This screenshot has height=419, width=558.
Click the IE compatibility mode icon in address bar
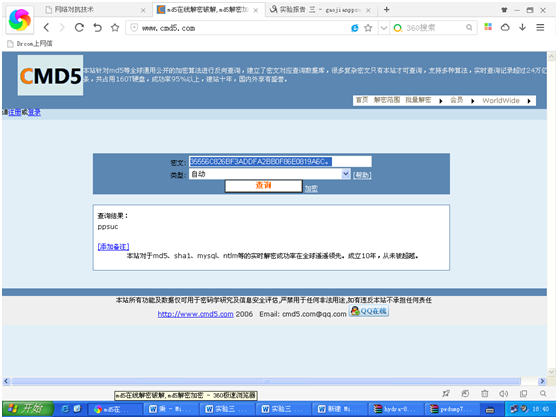[x=354, y=28]
